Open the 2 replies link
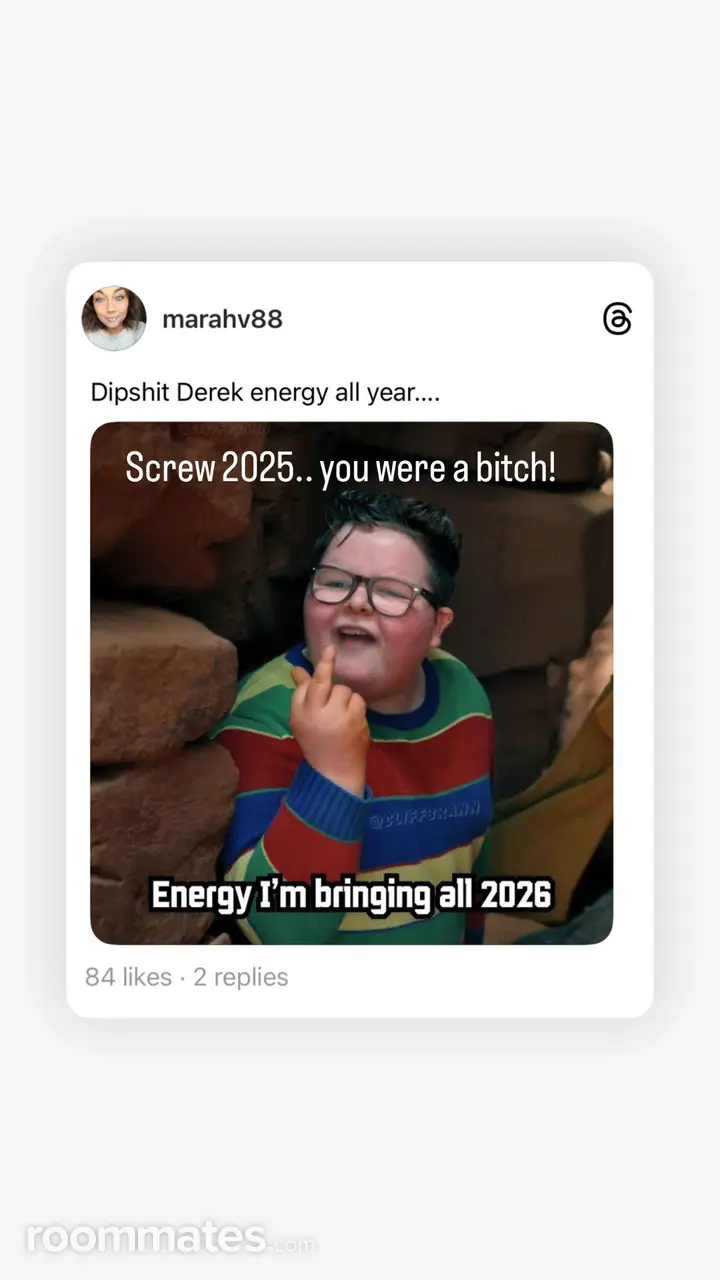This screenshot has width=720, height=1280. (240, 977)
